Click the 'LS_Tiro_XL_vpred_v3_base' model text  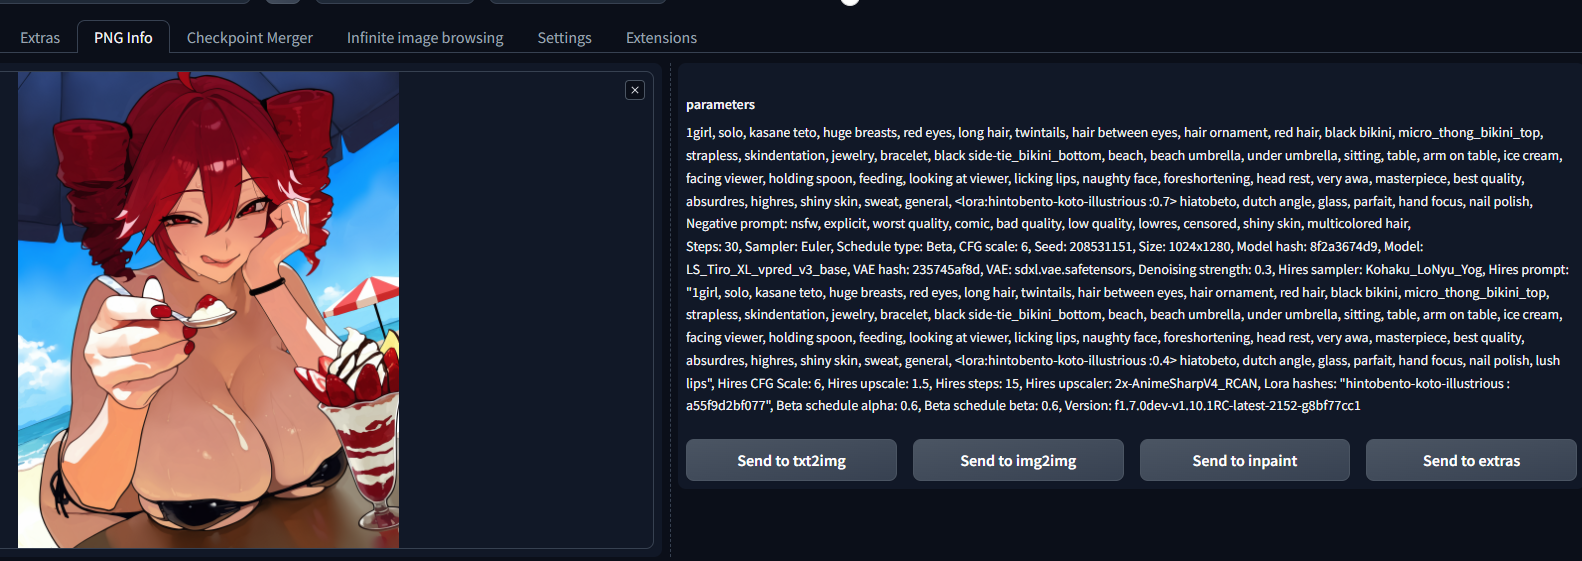click(767, 269)
